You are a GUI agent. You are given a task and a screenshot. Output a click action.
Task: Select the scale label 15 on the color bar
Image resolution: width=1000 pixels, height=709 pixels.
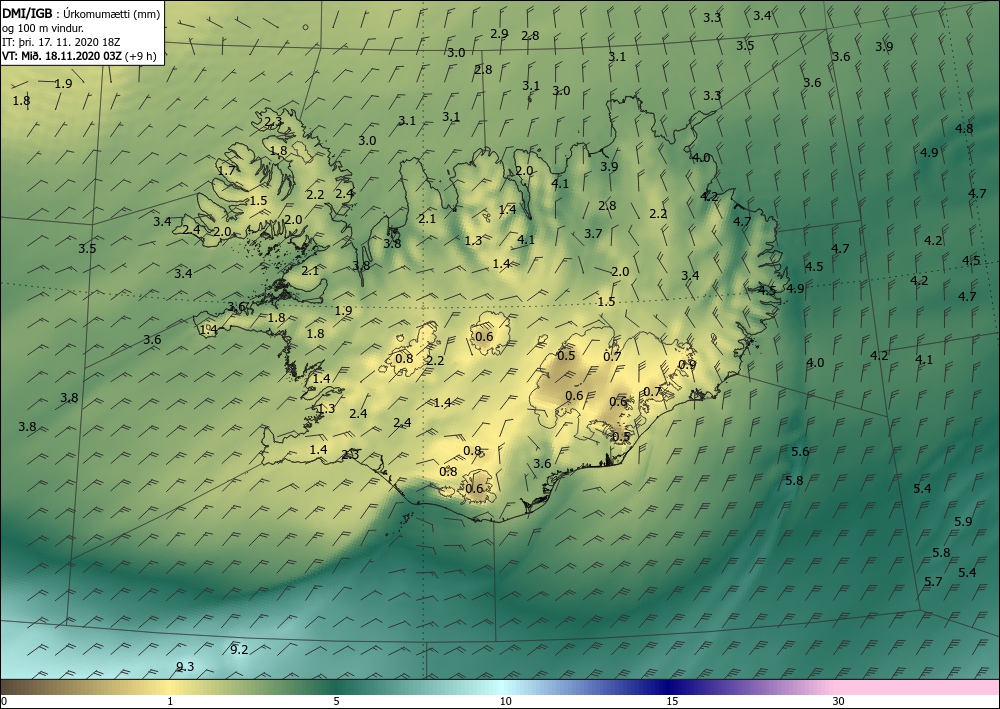tap(672, 702)
